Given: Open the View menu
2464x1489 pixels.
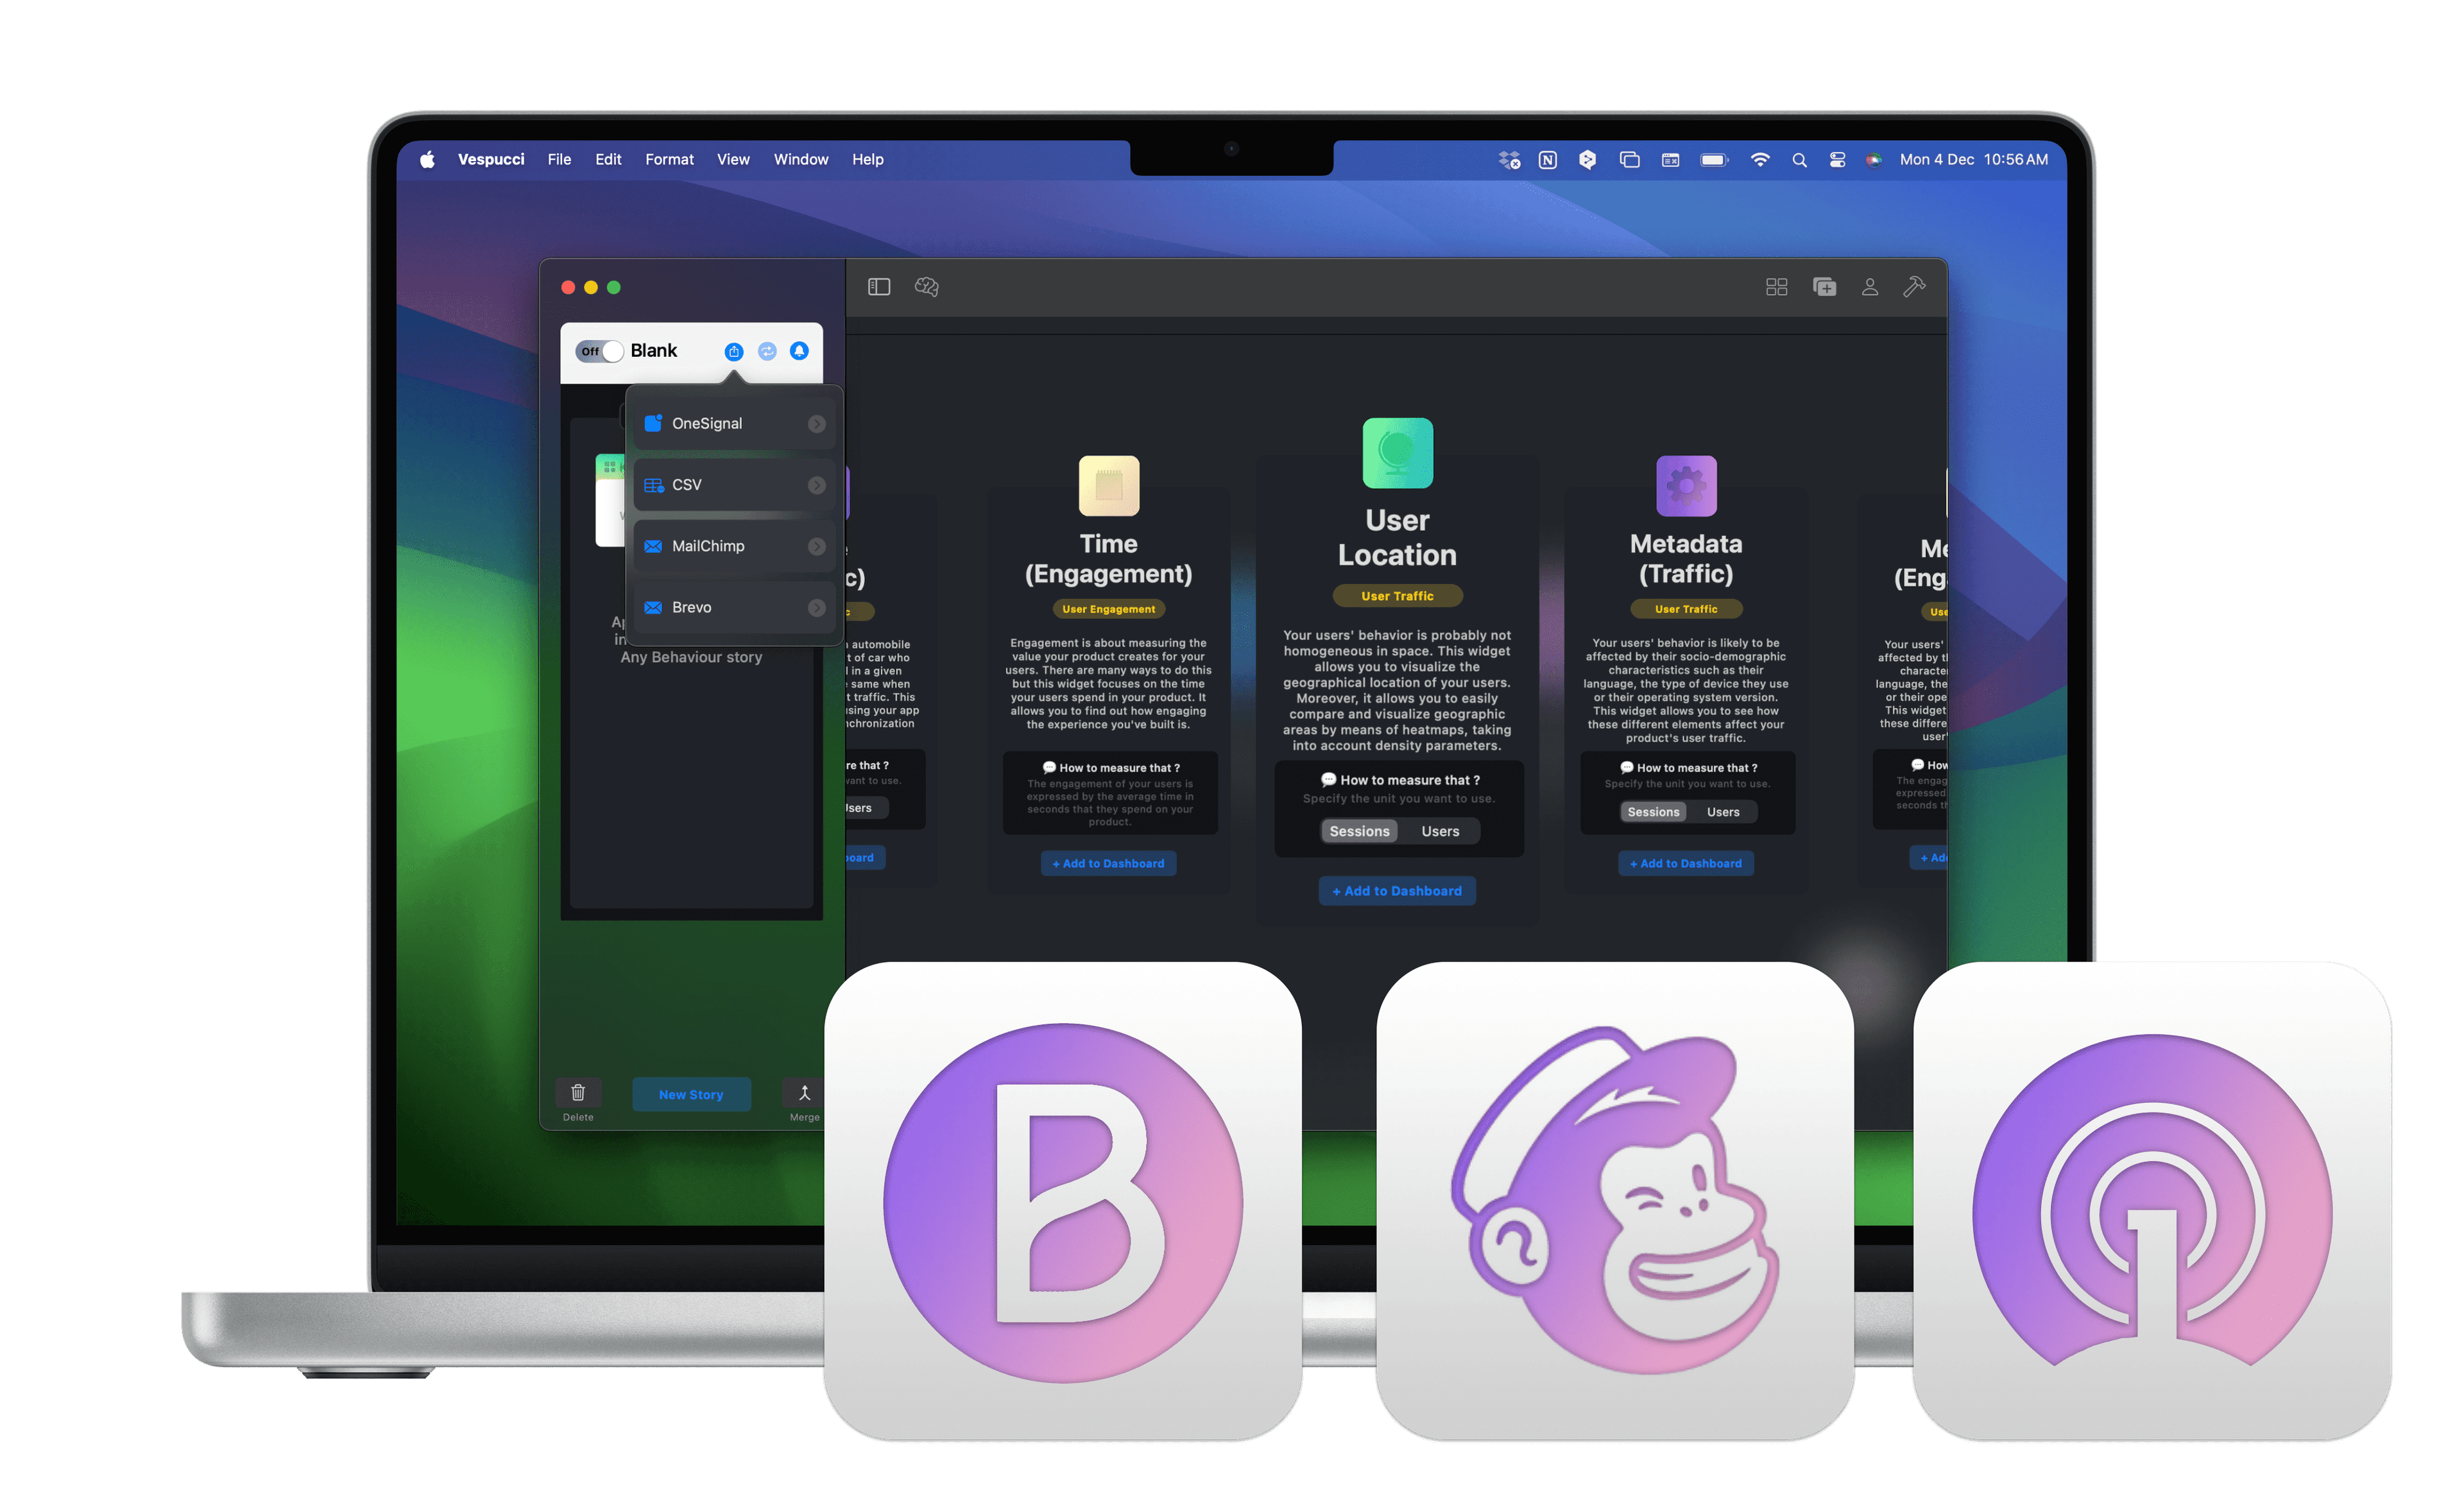Looking at the screenshot, I should (x=733, y=160).
